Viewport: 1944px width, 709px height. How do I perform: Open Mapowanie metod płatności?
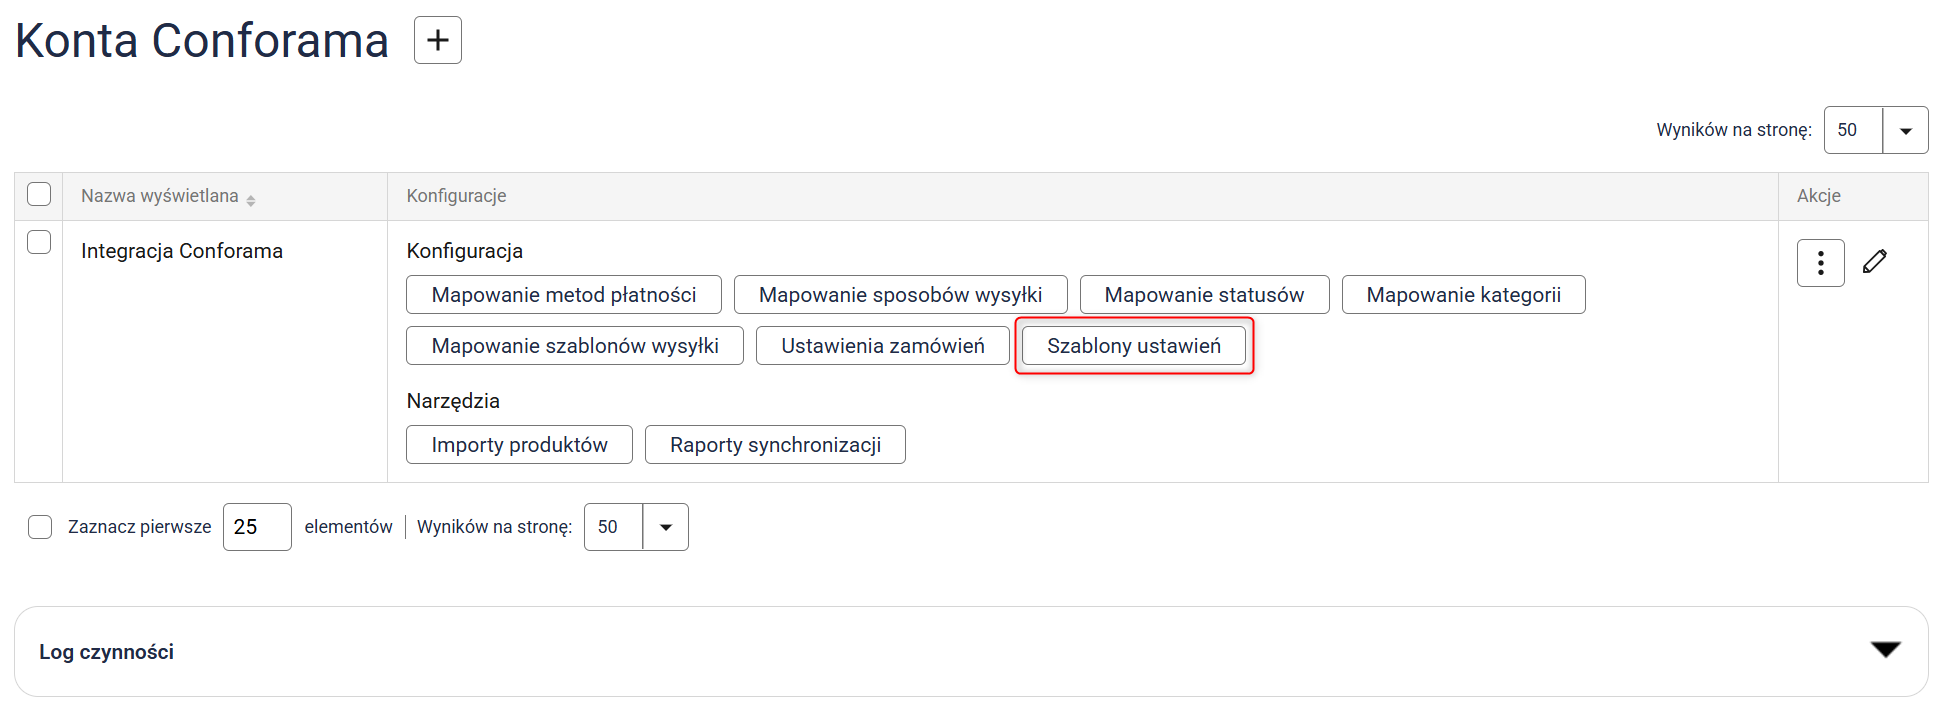pyautogui.click(x=563, y=295)
